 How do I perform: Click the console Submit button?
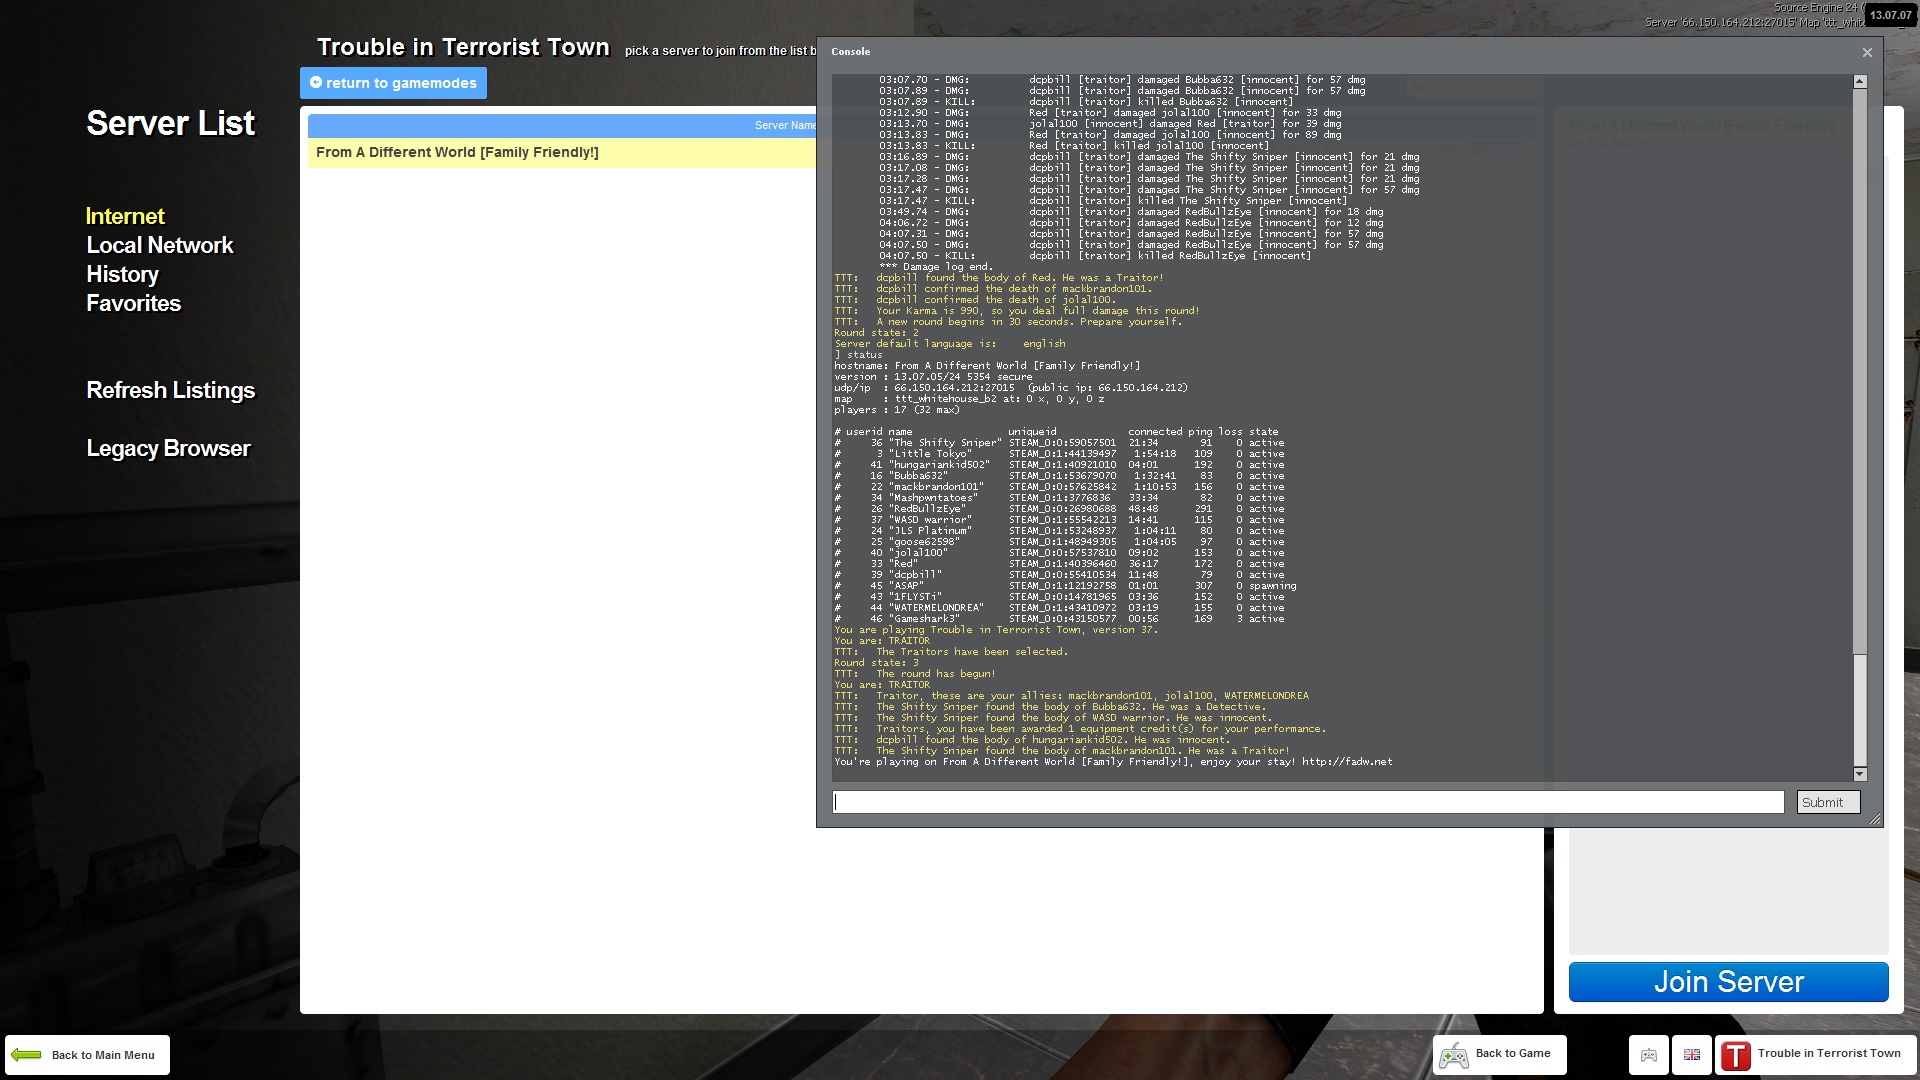[x=1828, y=802]
